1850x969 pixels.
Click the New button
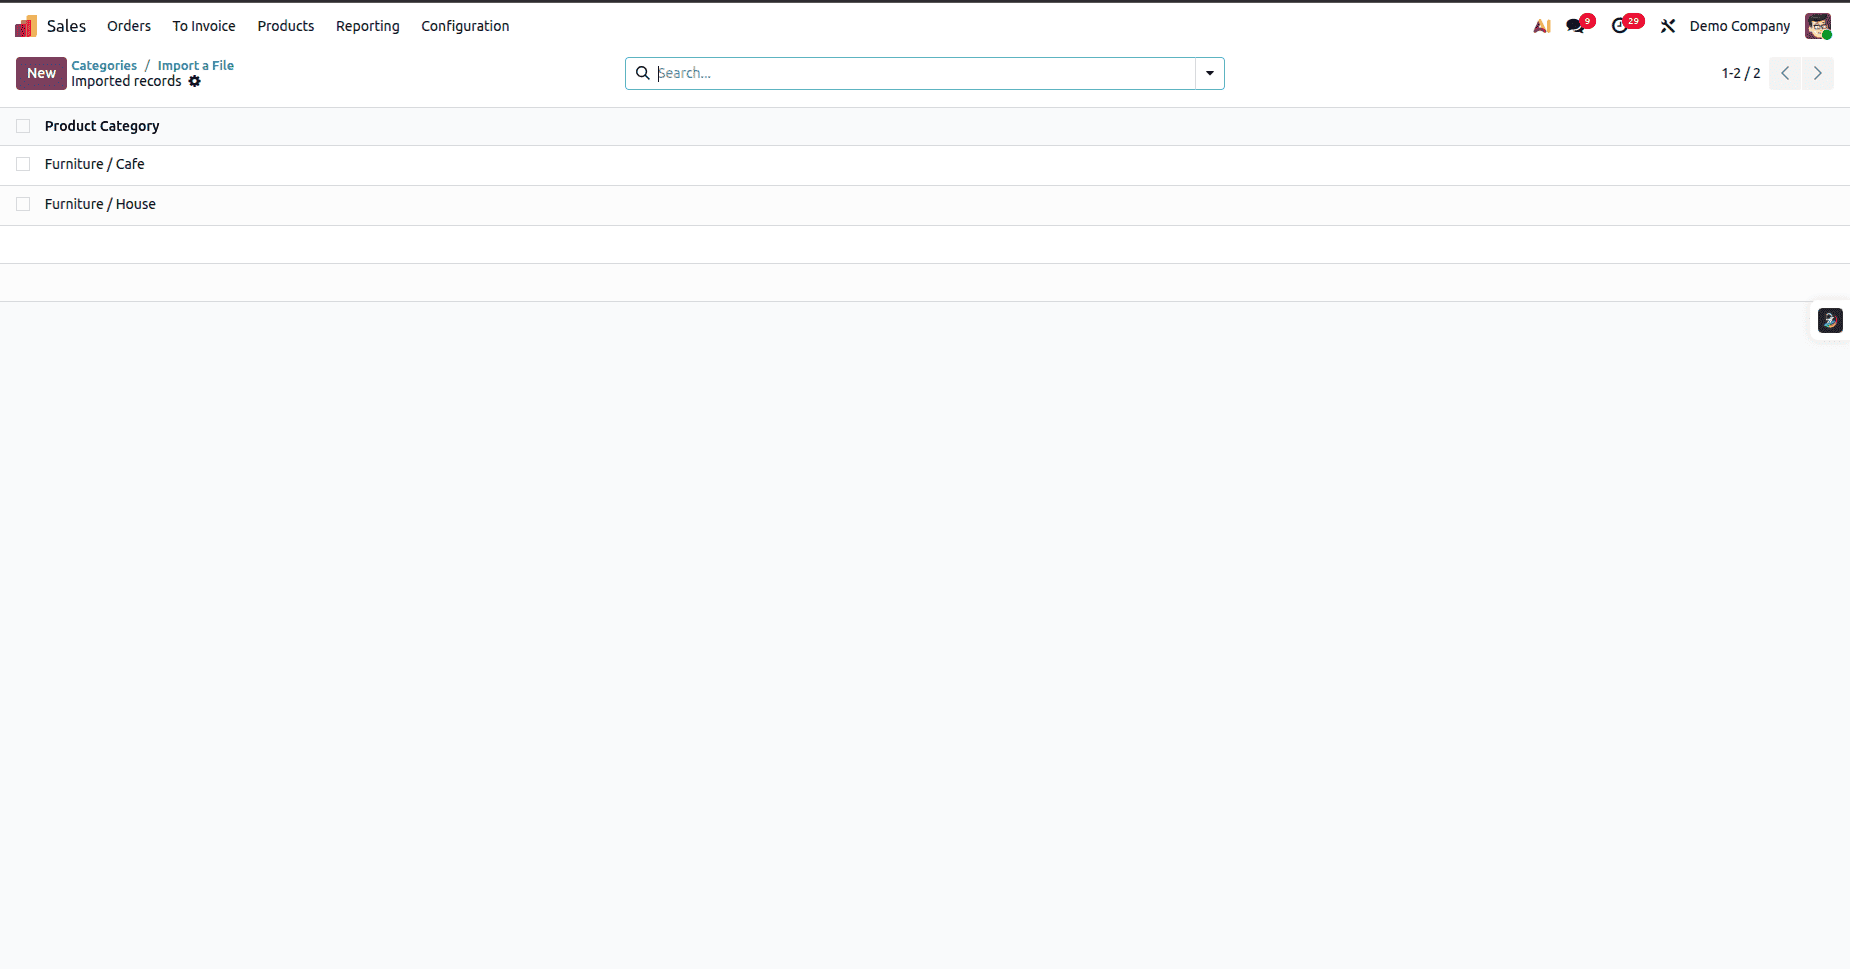(40, 73)
